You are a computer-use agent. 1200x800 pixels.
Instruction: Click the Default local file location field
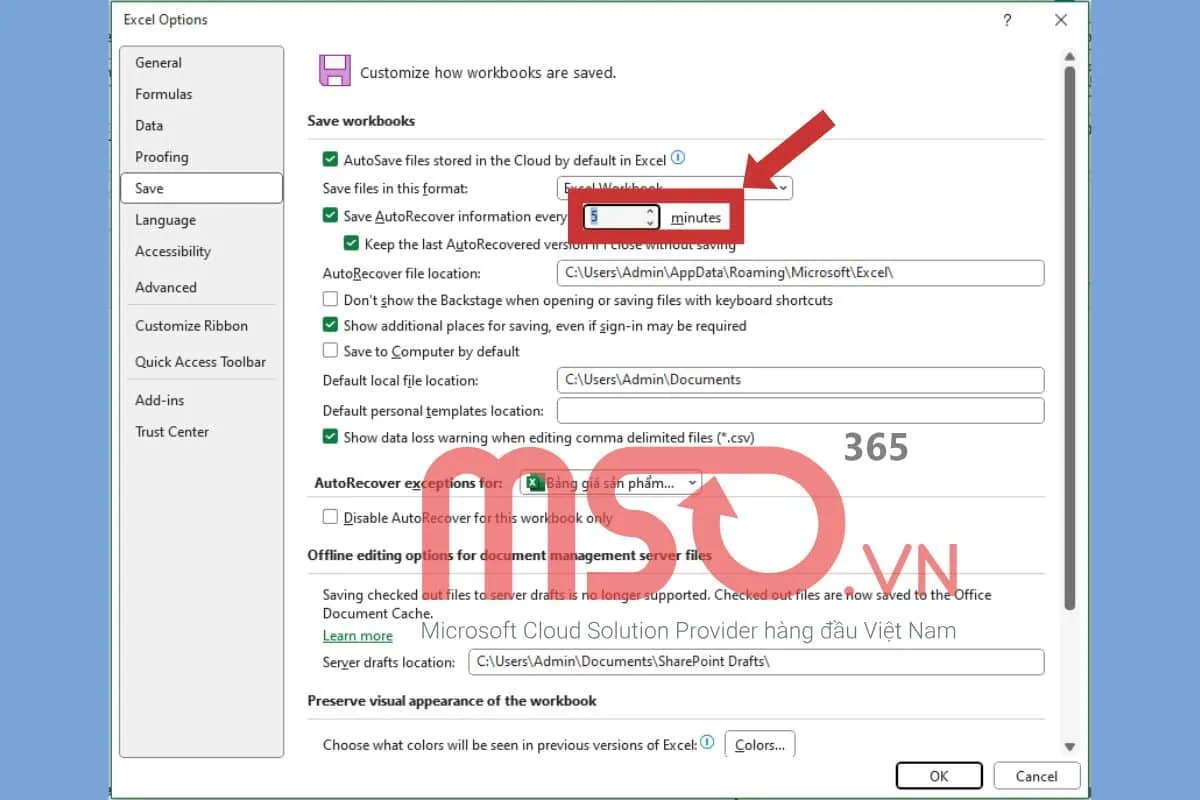(x=799, y=380)
